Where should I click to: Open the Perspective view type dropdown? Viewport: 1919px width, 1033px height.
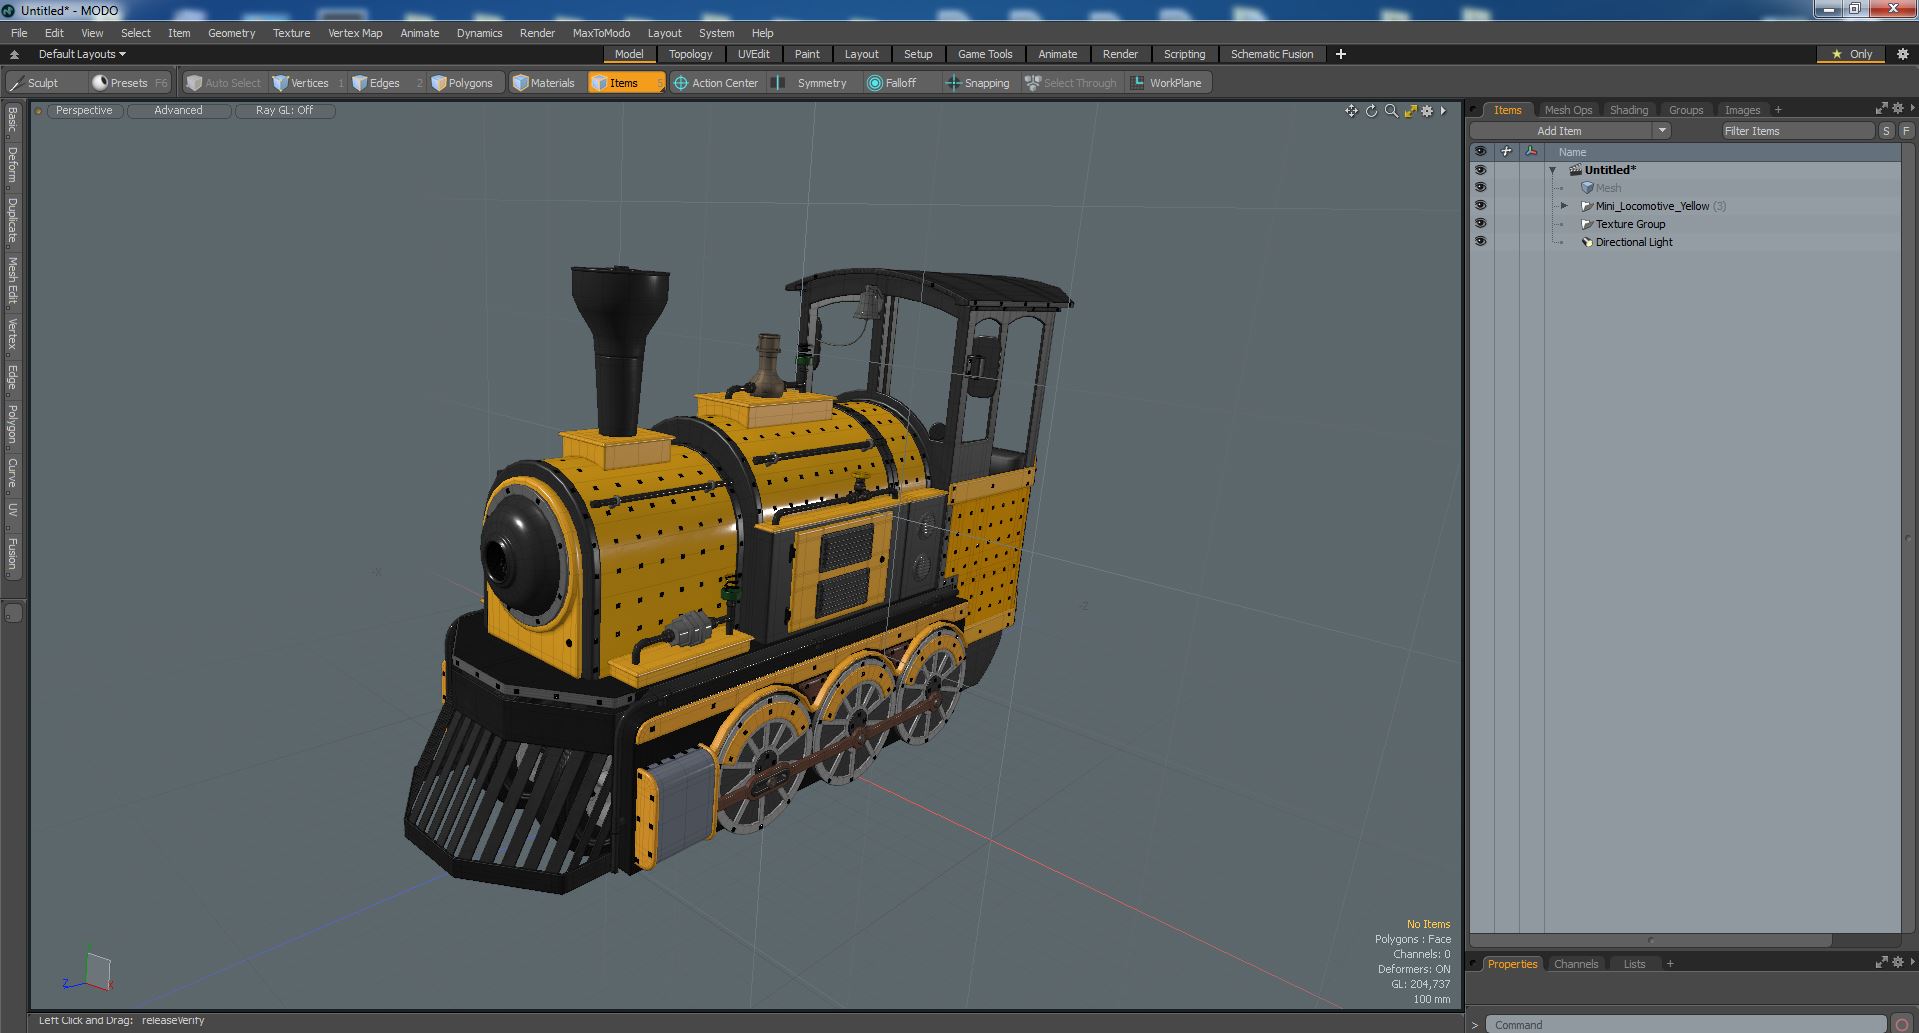84,111
